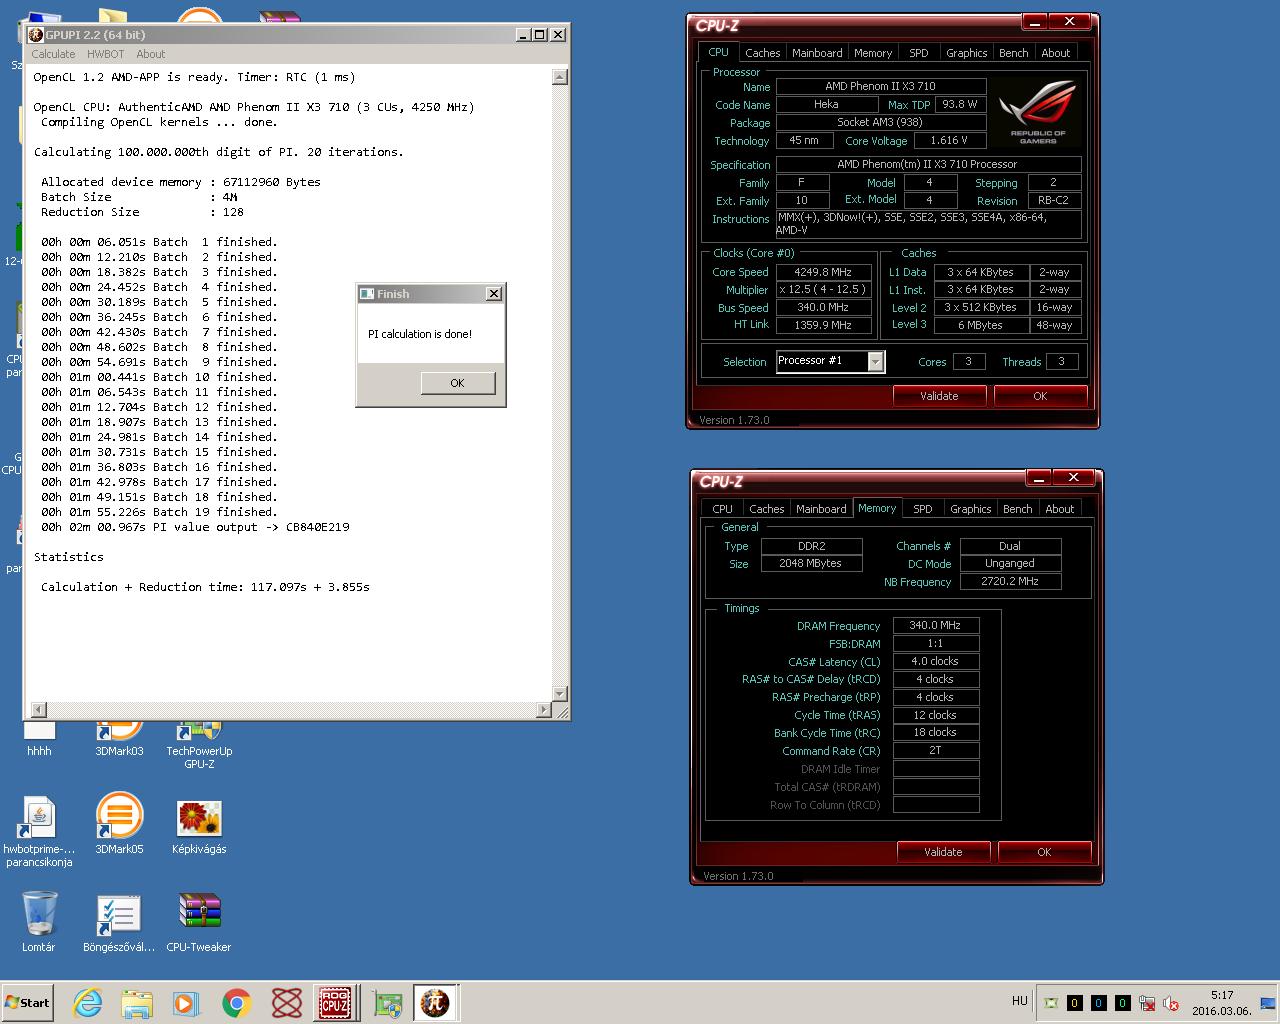Open Graphics tab in top CPU-Z window
The image size is (1280, 1024).
[966, 53]
